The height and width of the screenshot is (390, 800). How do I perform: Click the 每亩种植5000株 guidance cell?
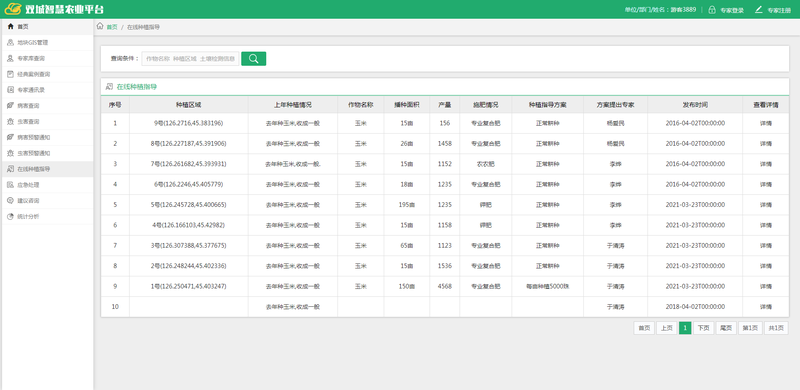point(547,286)
